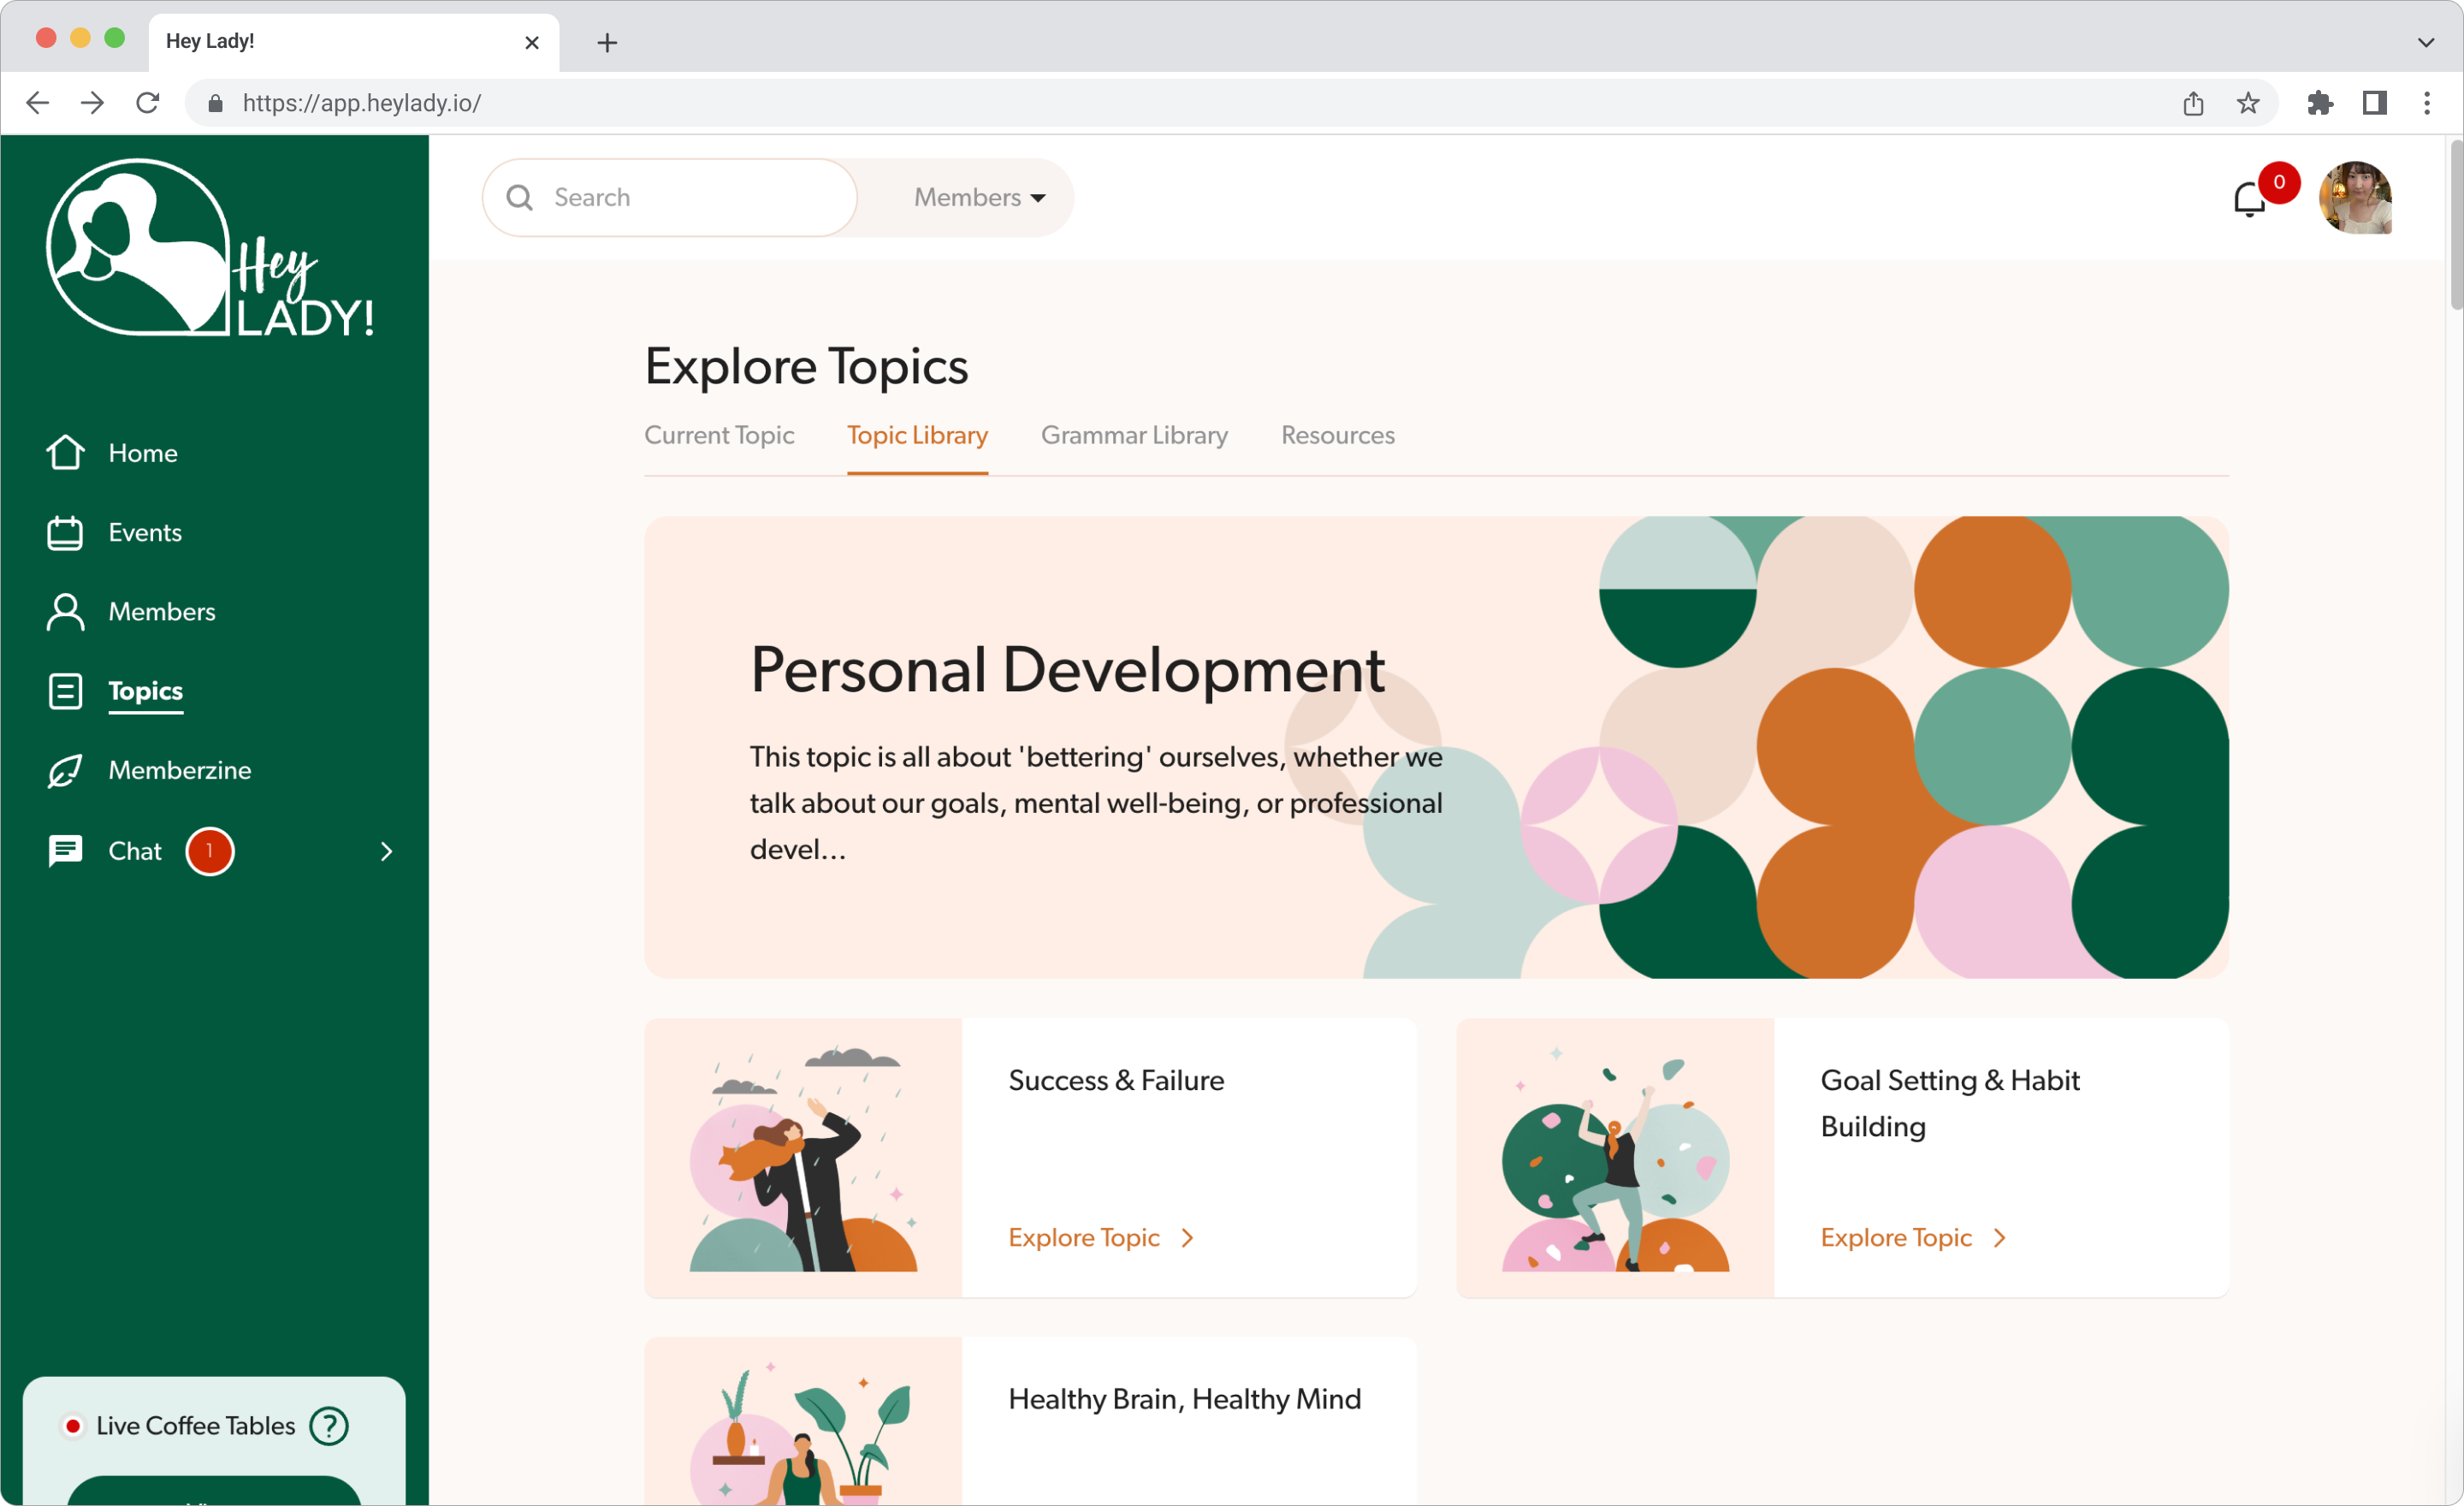
Task: Open notifications bell icon
Action: tap(2249, 199)
